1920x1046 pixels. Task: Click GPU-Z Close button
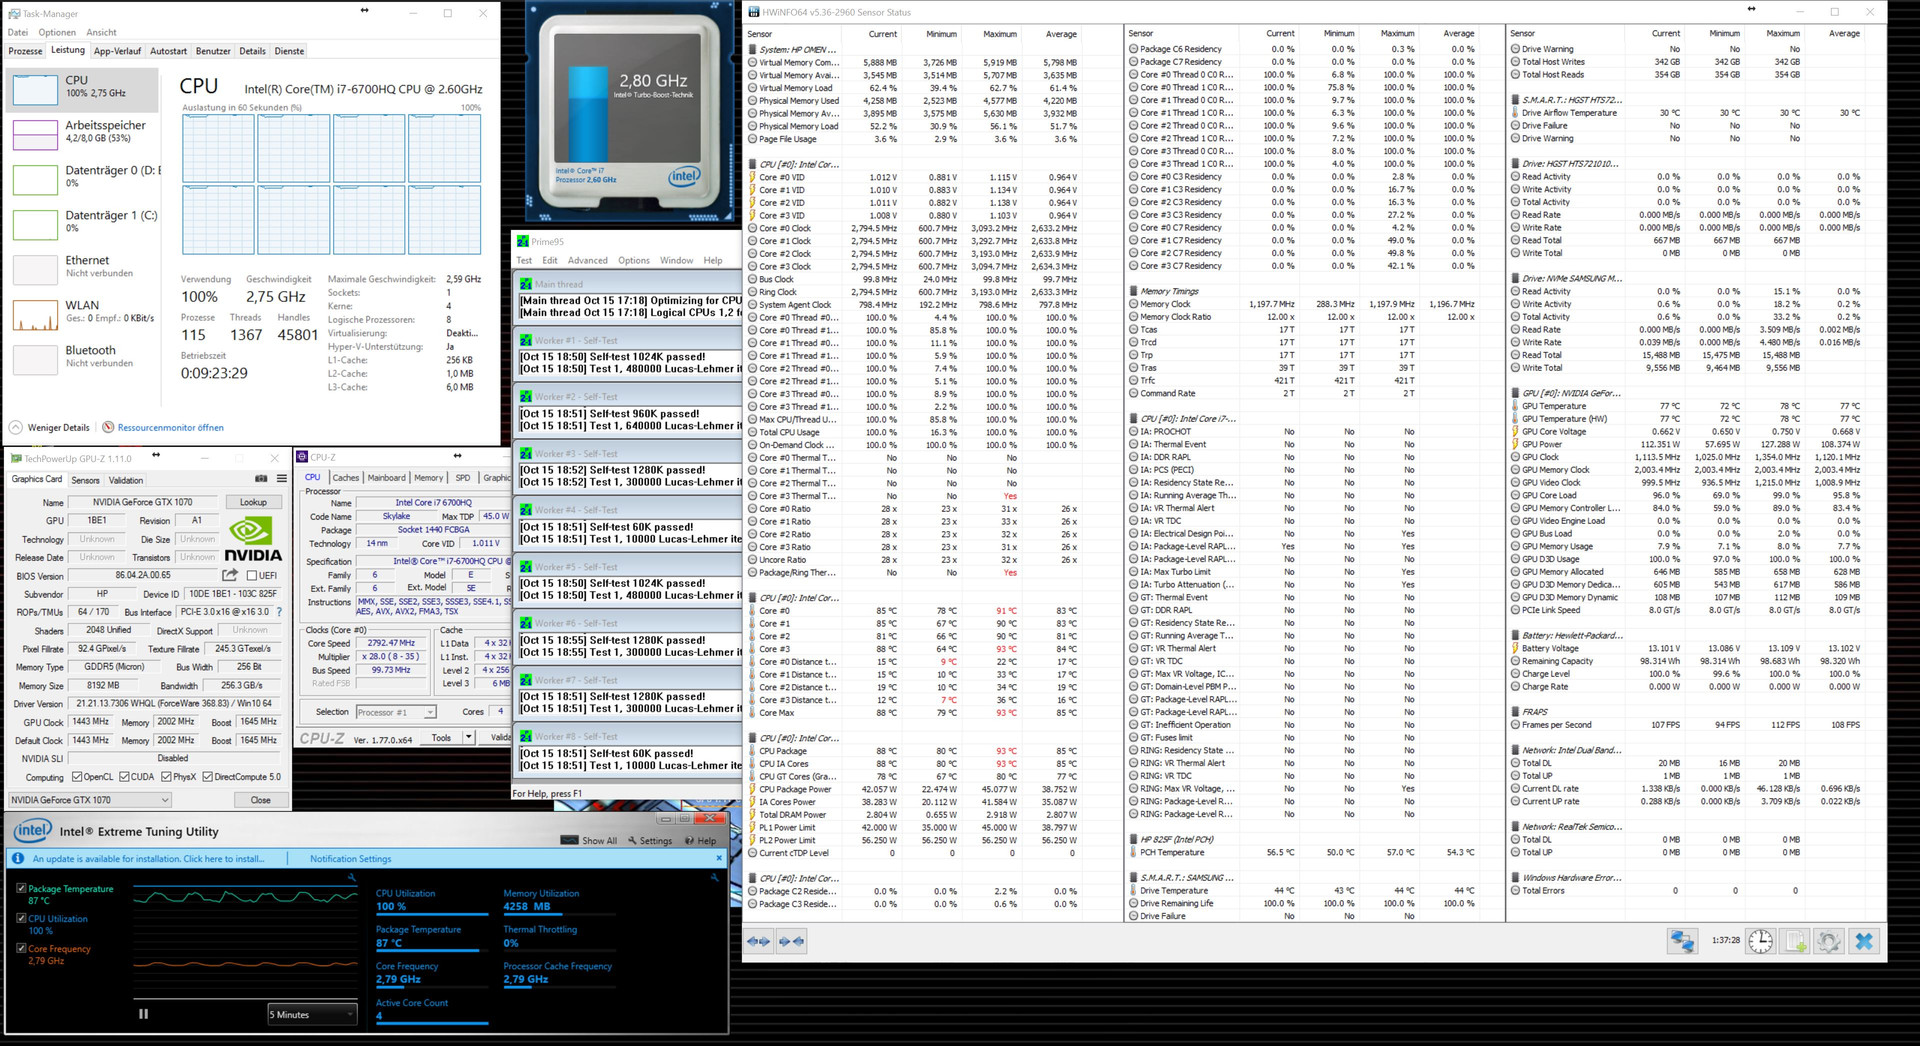click(x=260, y=800)
